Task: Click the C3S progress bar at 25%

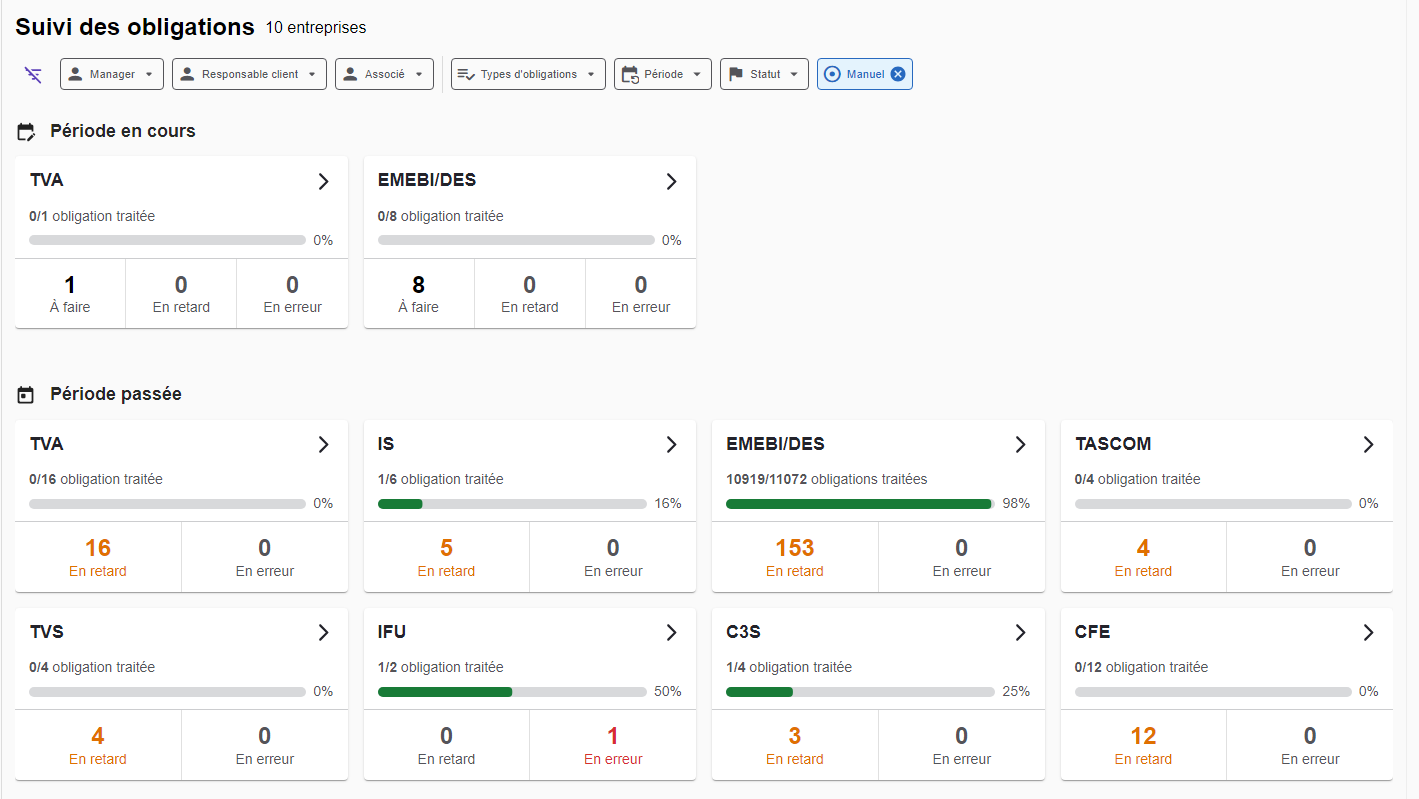Action: 860,692
